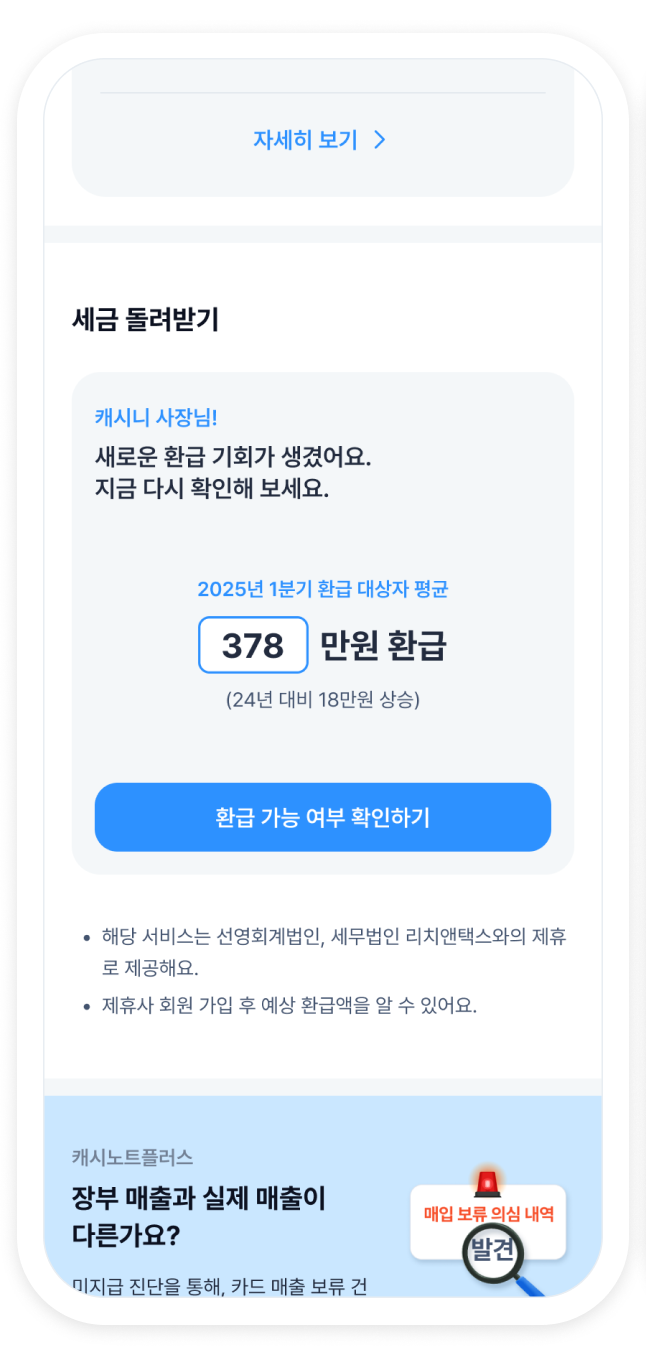Viewport: 646px width, 1360px height.
Task: Open the 자세히 보기 link
Action: pyautogui.click(x=305, y=140)
